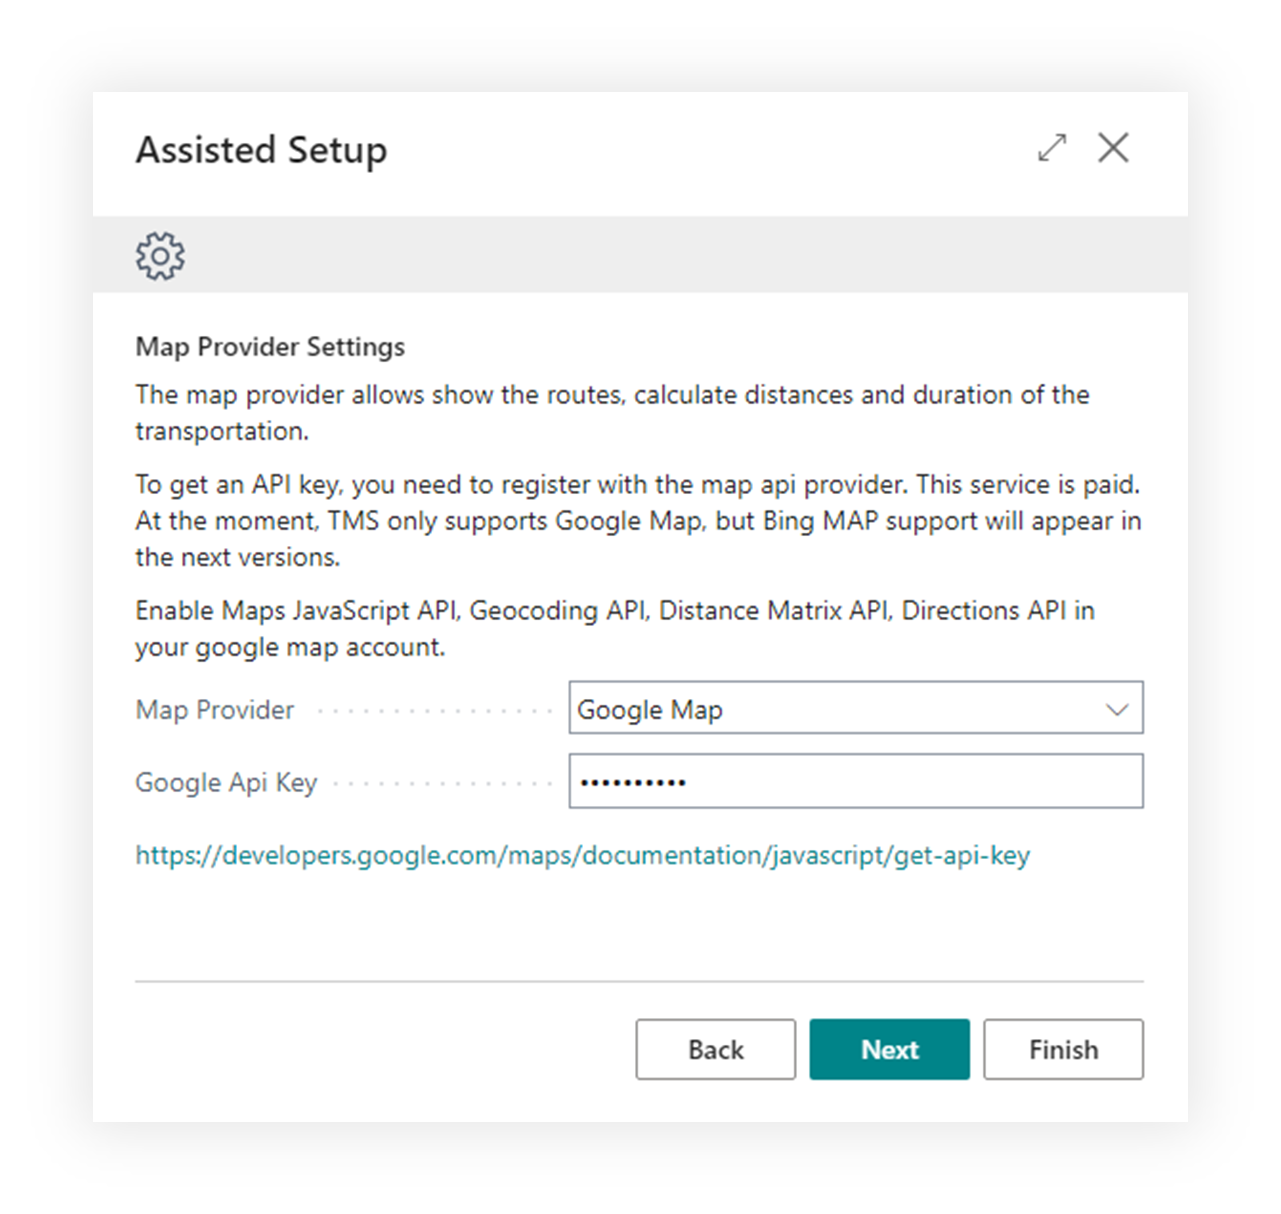1281x1214 pixels.
Task: Close the Assisted Setup dialog
Action: coord(1113,148)
